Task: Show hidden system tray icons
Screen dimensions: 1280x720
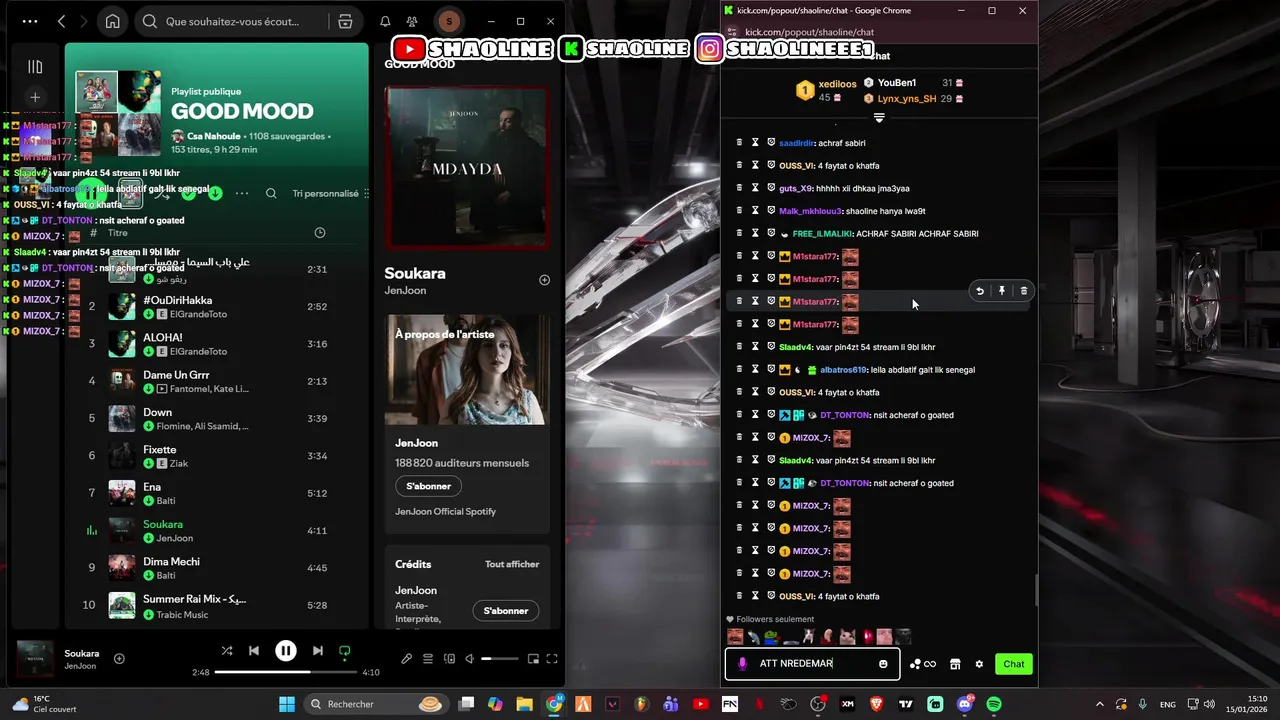Action: [x=1099, y=704]
